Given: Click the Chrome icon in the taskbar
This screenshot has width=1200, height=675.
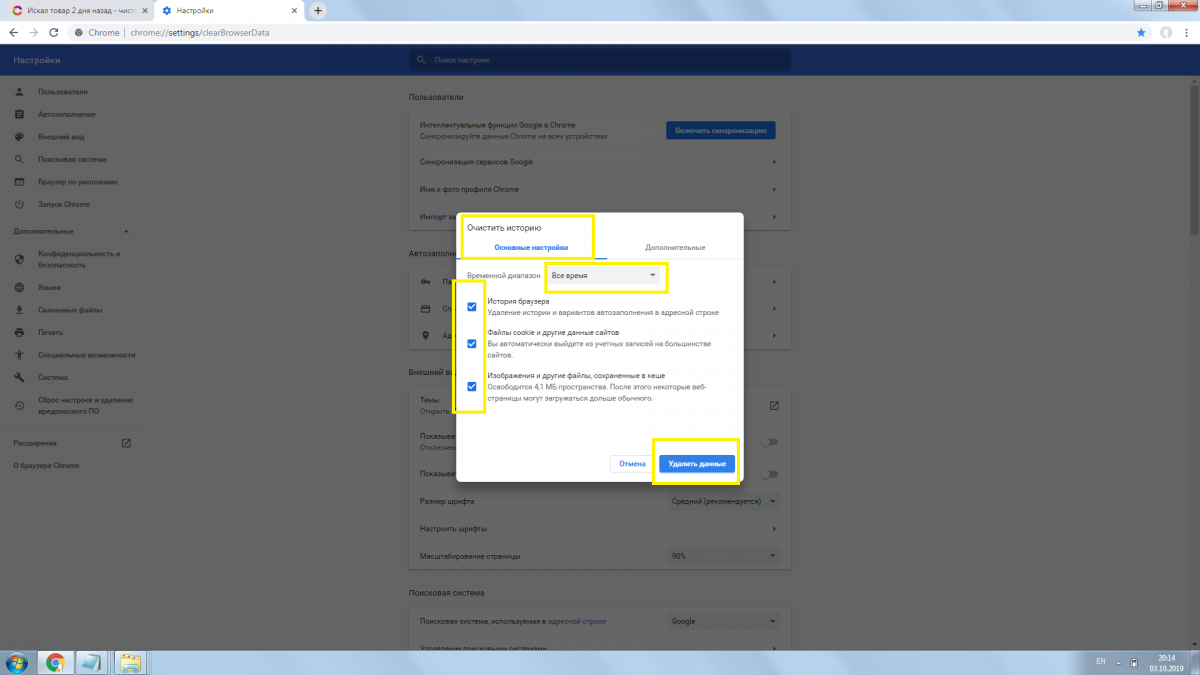Looking at the screenshot, I should point(55,661).
